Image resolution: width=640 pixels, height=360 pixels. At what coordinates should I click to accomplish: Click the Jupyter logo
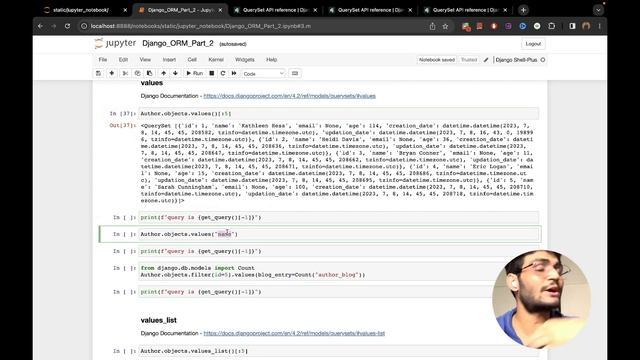115,43
